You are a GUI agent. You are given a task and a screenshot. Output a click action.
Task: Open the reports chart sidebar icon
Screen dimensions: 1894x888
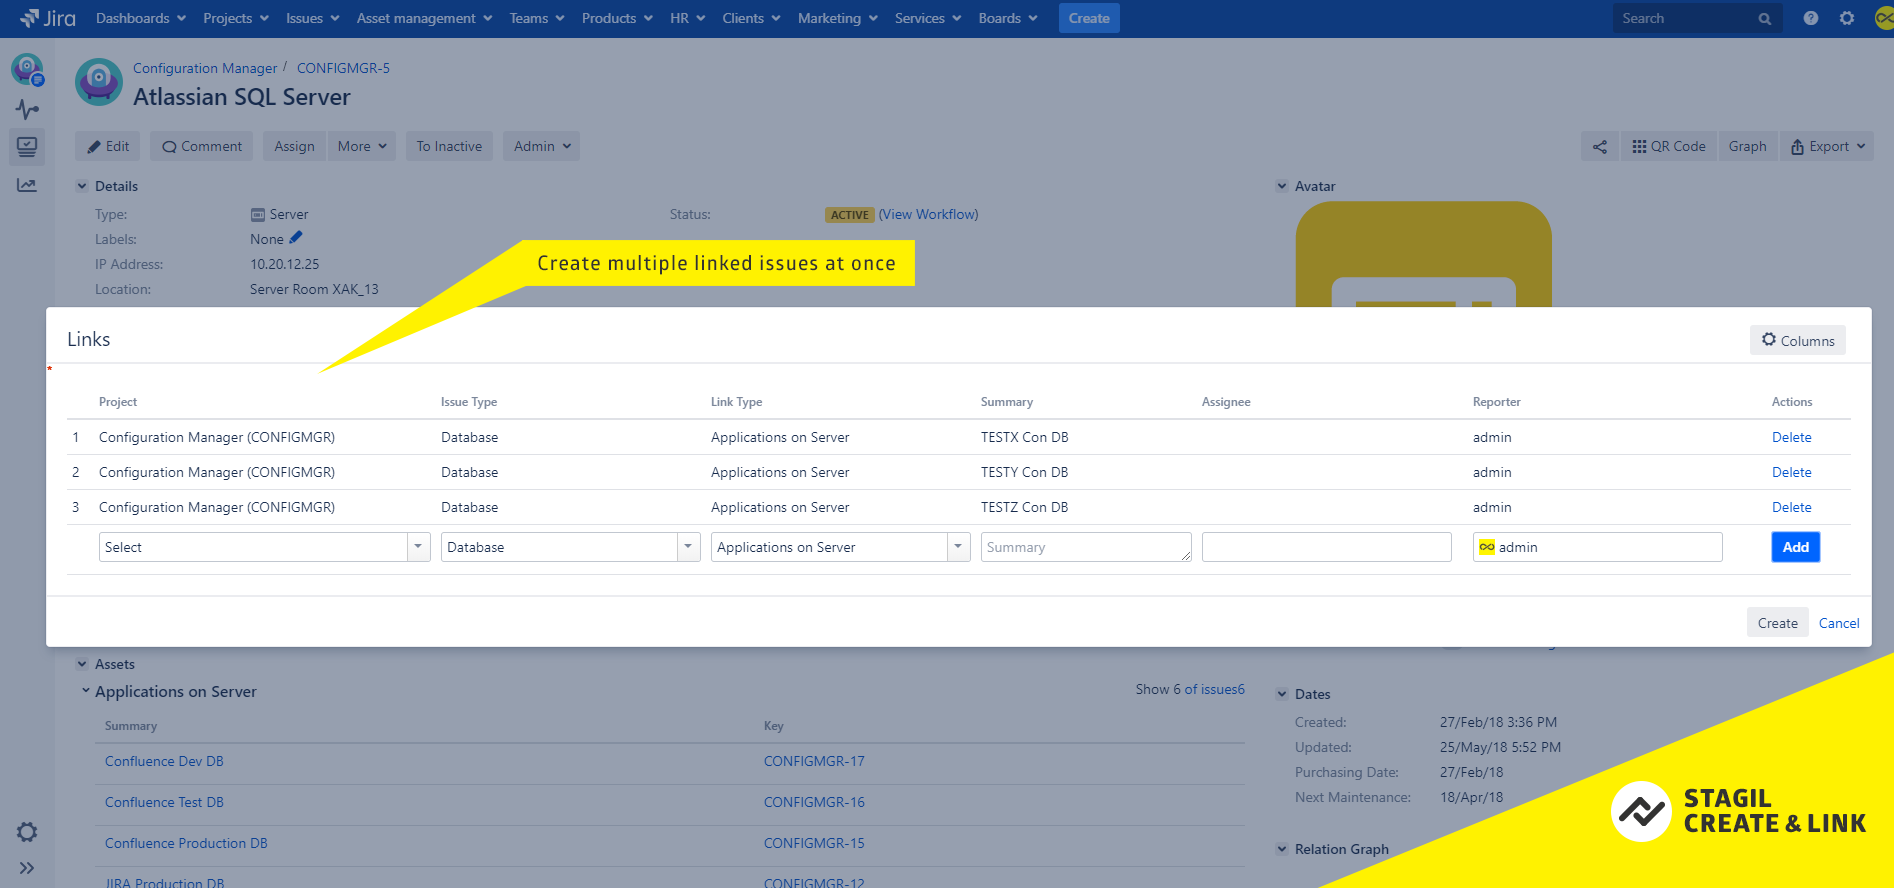[x=27, y=185]
